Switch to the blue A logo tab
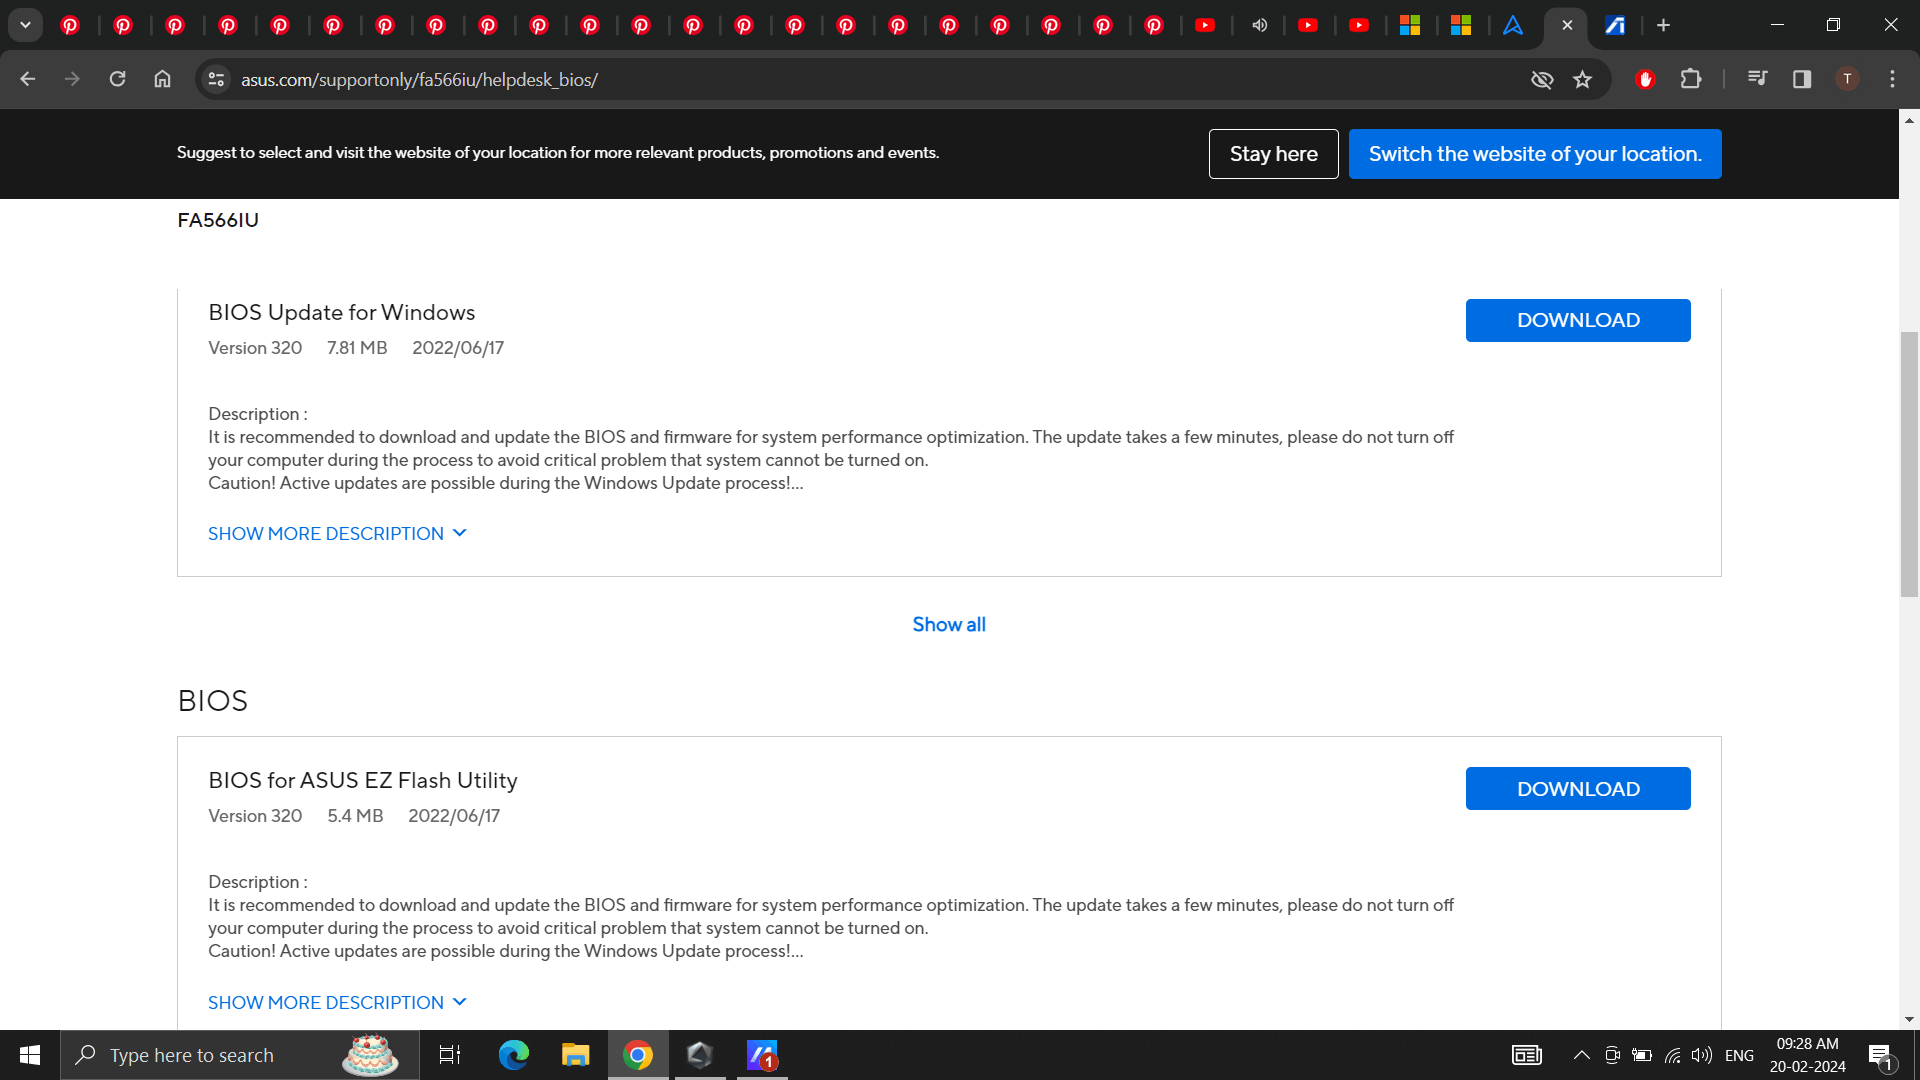 pyautogui.click(x=1513, y=25)
